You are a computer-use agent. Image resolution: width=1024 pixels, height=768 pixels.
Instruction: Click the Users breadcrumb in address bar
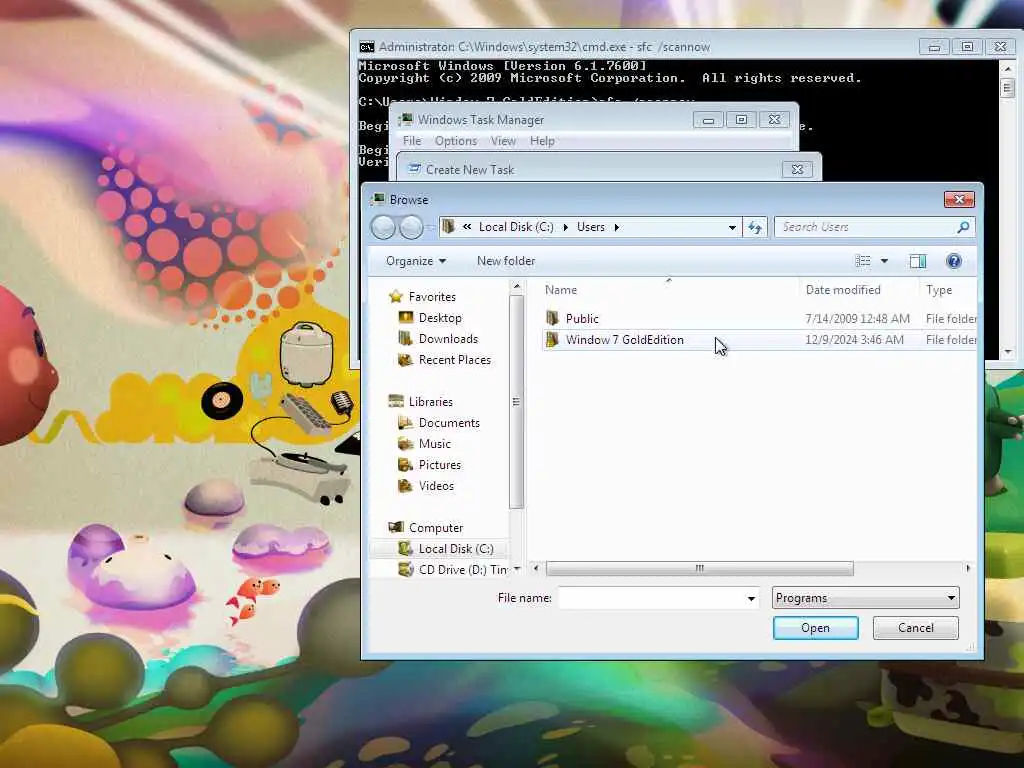coord(591,227)
